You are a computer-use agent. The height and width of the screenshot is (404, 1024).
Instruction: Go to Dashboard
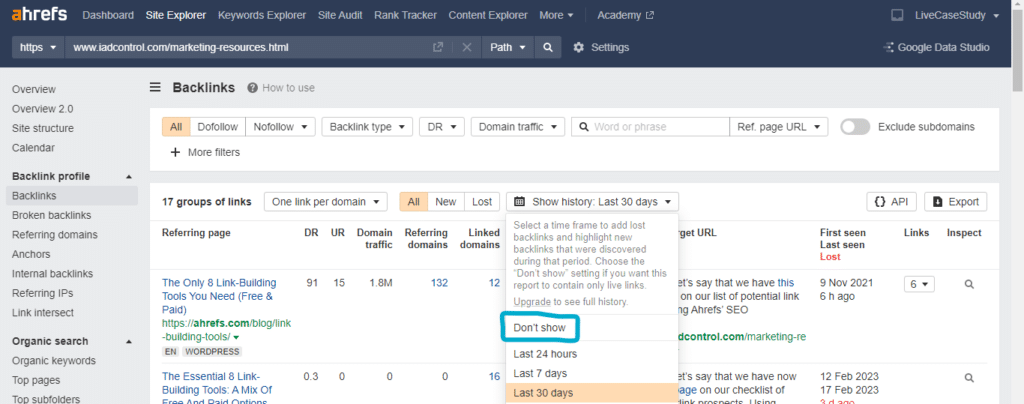108,15
